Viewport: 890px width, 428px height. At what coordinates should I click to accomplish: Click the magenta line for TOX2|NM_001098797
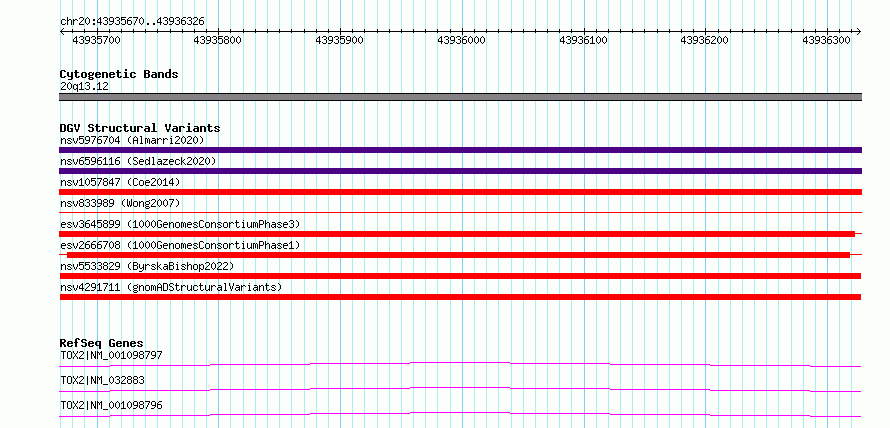tap(460, 364)
